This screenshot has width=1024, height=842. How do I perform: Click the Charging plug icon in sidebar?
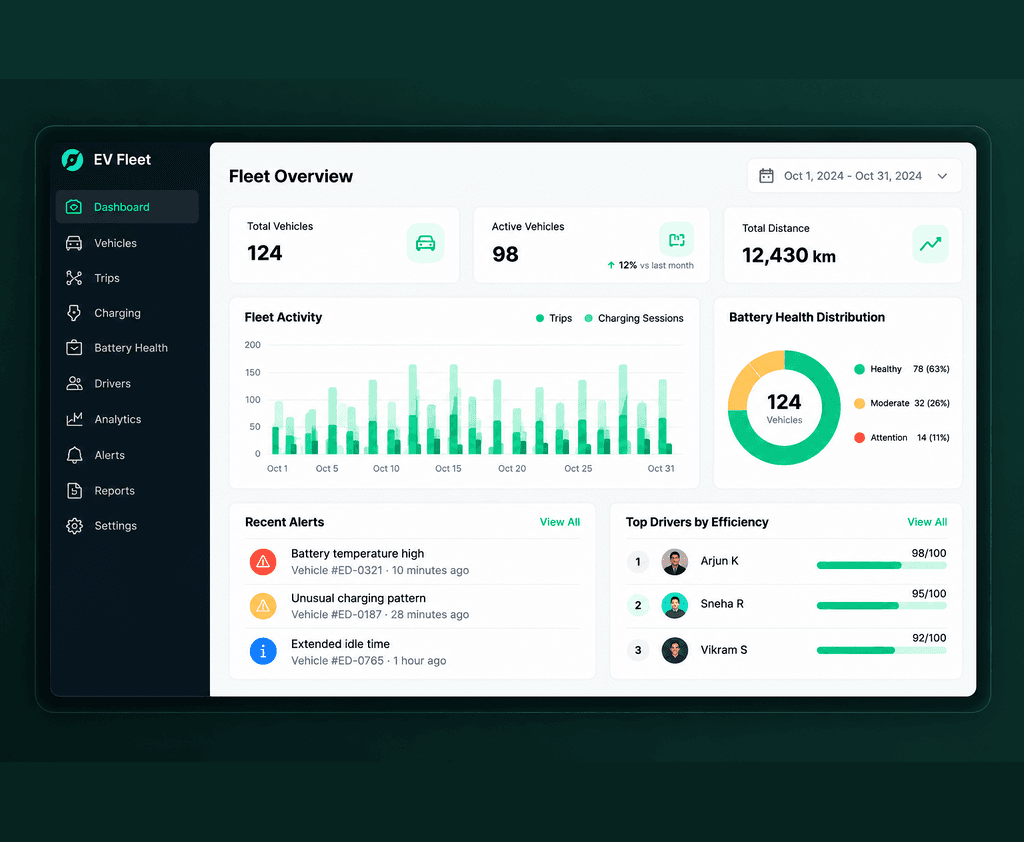pos(74,313)
